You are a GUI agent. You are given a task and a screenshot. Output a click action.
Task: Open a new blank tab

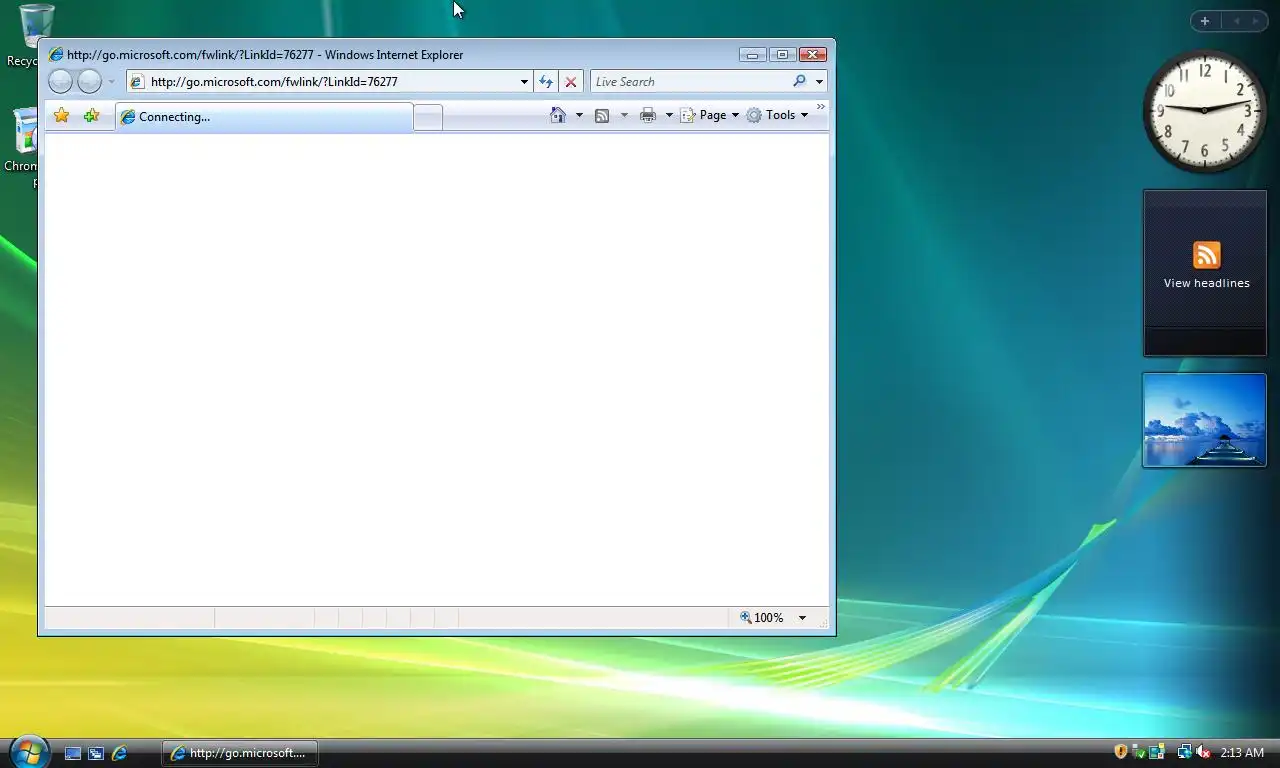point(428,117)
